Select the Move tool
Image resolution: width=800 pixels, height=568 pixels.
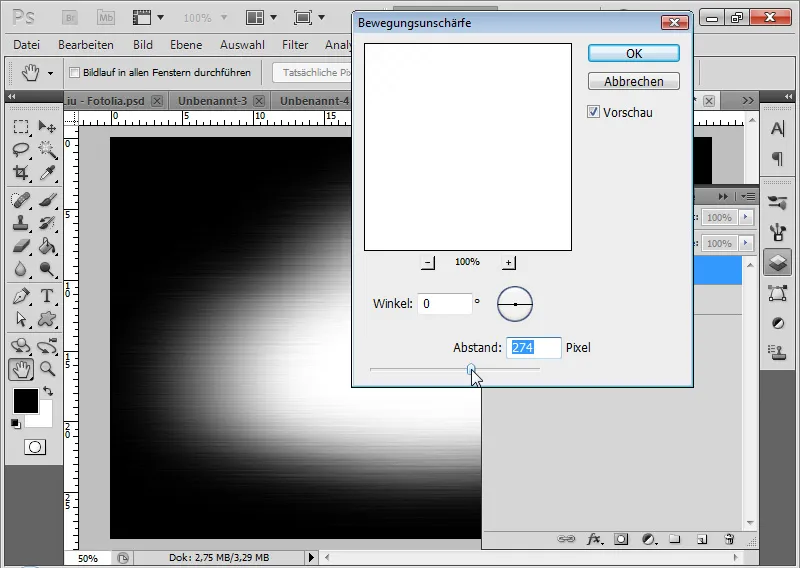[47, 126]
